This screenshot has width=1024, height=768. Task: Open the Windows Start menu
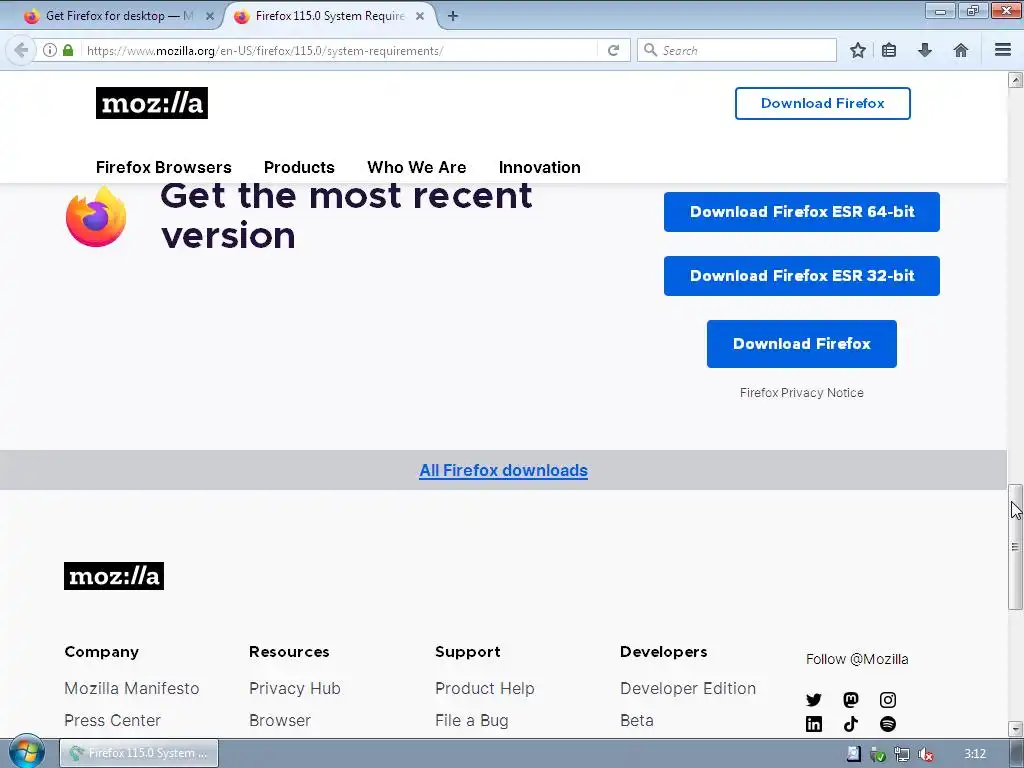coord(27,752)
